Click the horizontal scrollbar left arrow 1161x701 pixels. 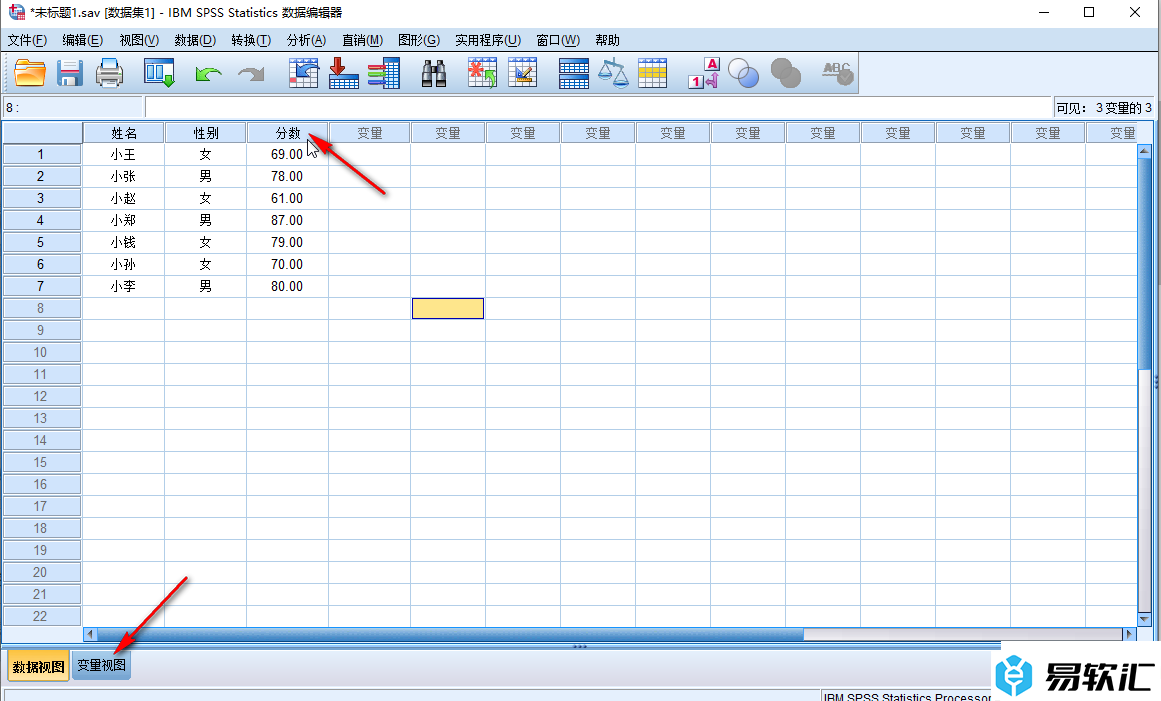[90, 634]
